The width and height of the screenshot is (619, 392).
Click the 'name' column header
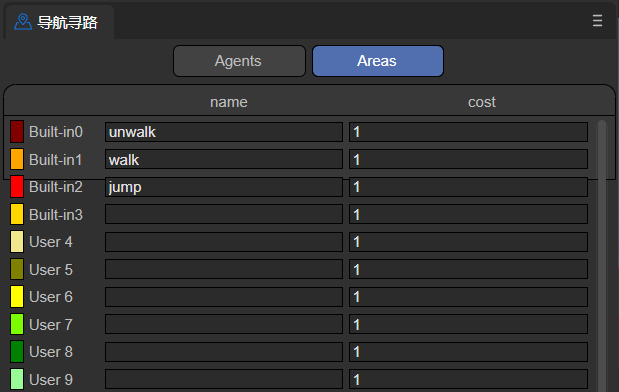point(229,102)
